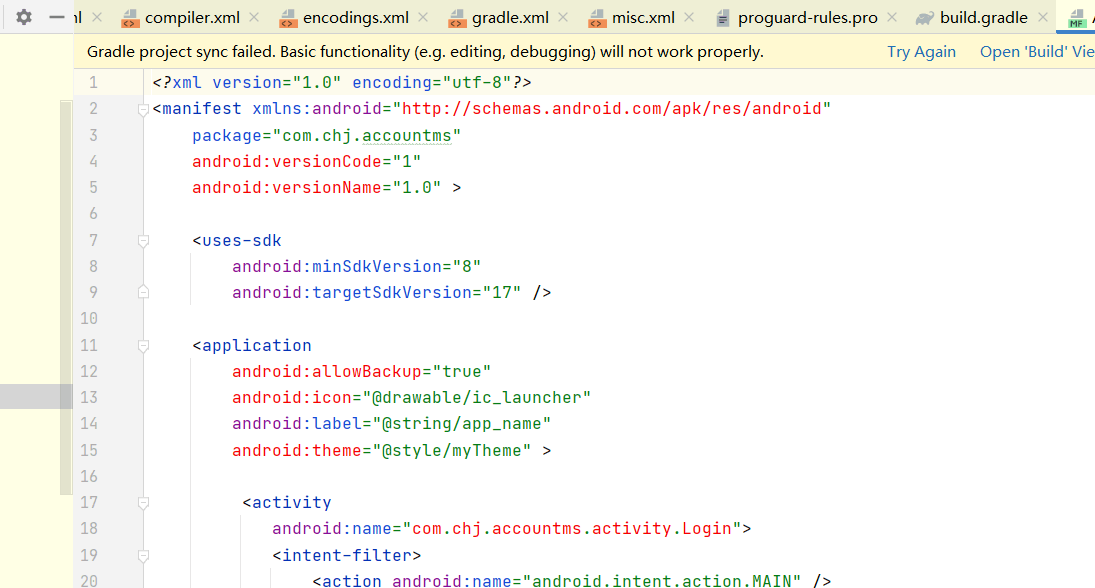Click the gradle.xml file icon
Viewport: 1095px width, 588px height.
point(457,18)
